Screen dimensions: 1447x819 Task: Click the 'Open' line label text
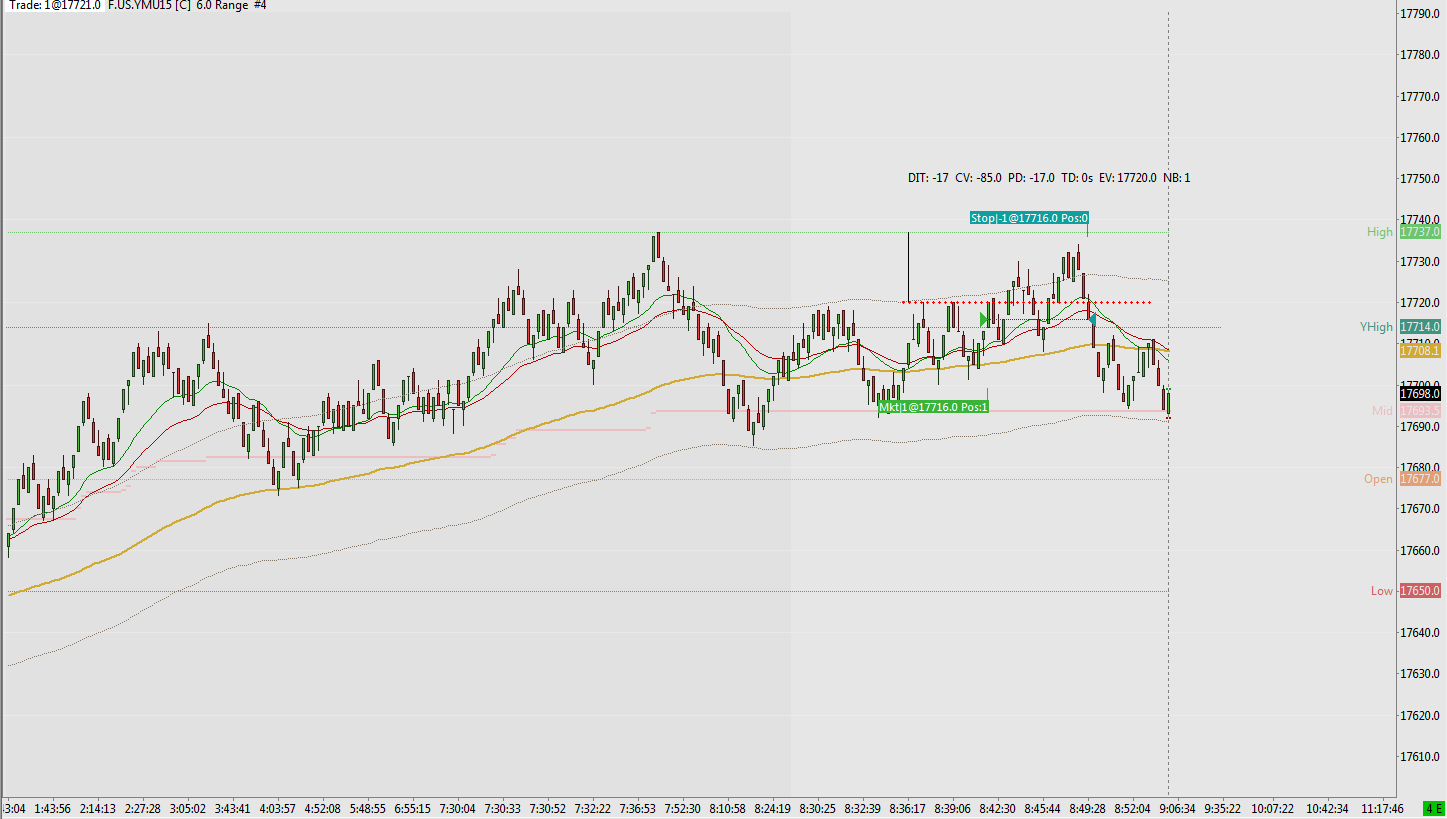(x=1378, y=479)
